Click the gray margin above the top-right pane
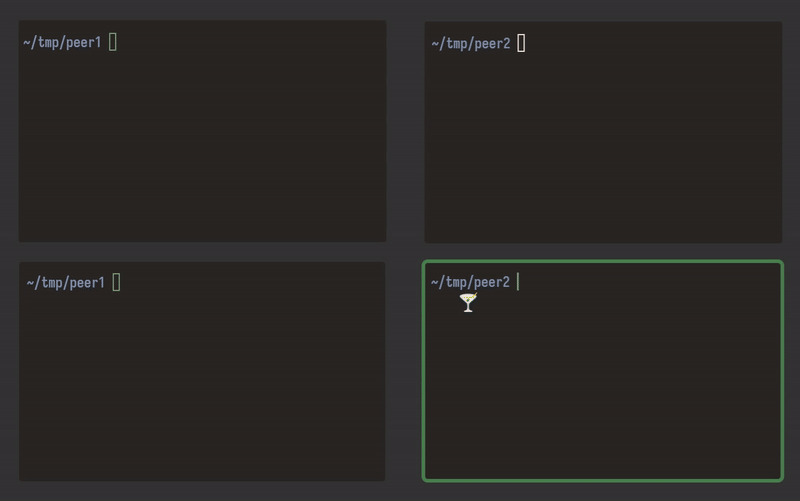This screenshot has height=501, width=800. pyautogui.click(x=603, y=10)
